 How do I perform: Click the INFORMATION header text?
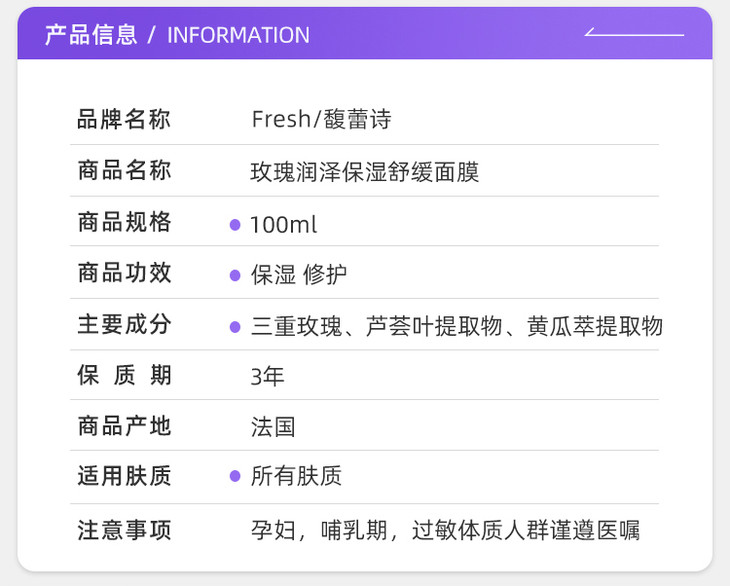(x=238, y=35)
